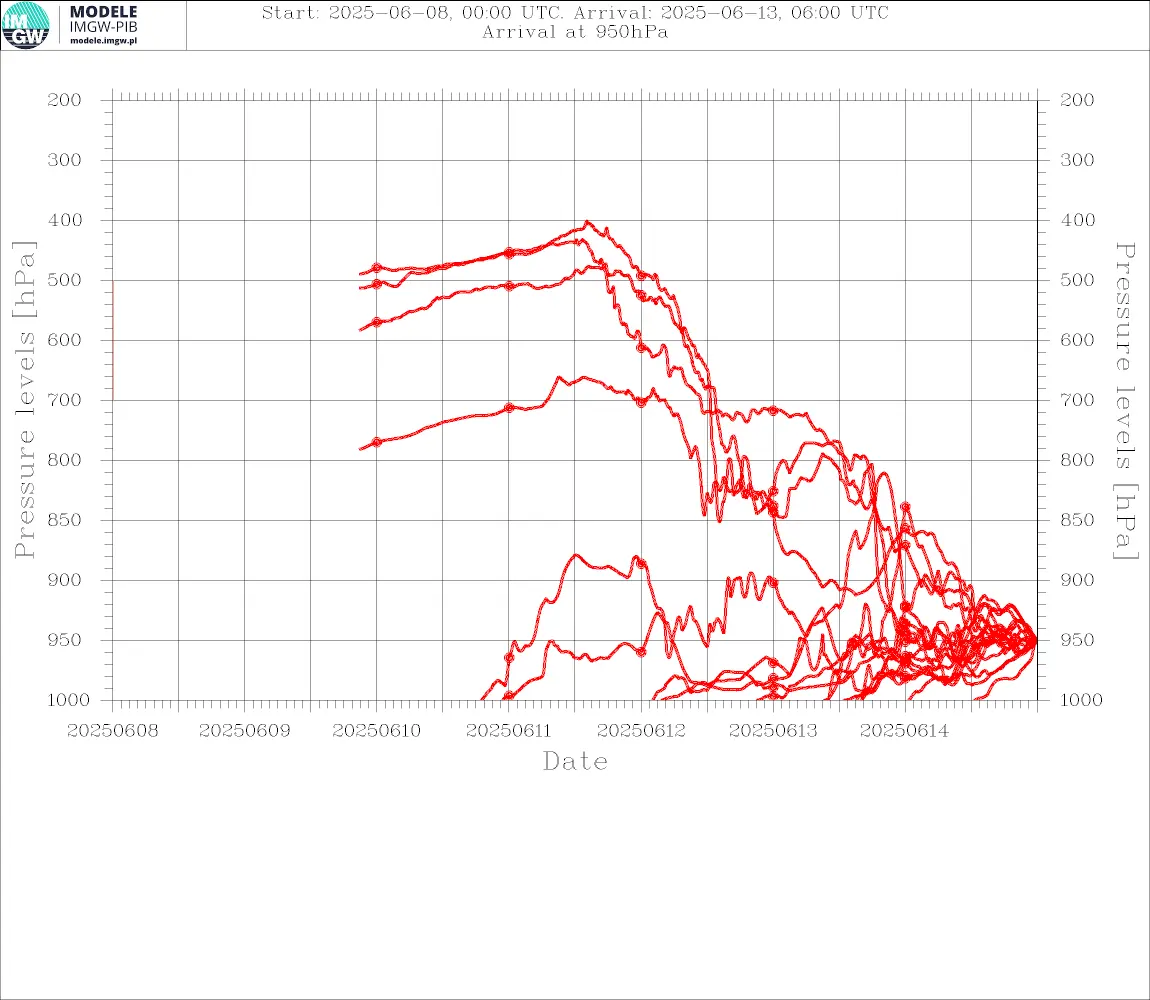Click the right axis 500 label
Image resolution: width=1150 pixels, height=1000 pixels.
[x=1077, y=280]
